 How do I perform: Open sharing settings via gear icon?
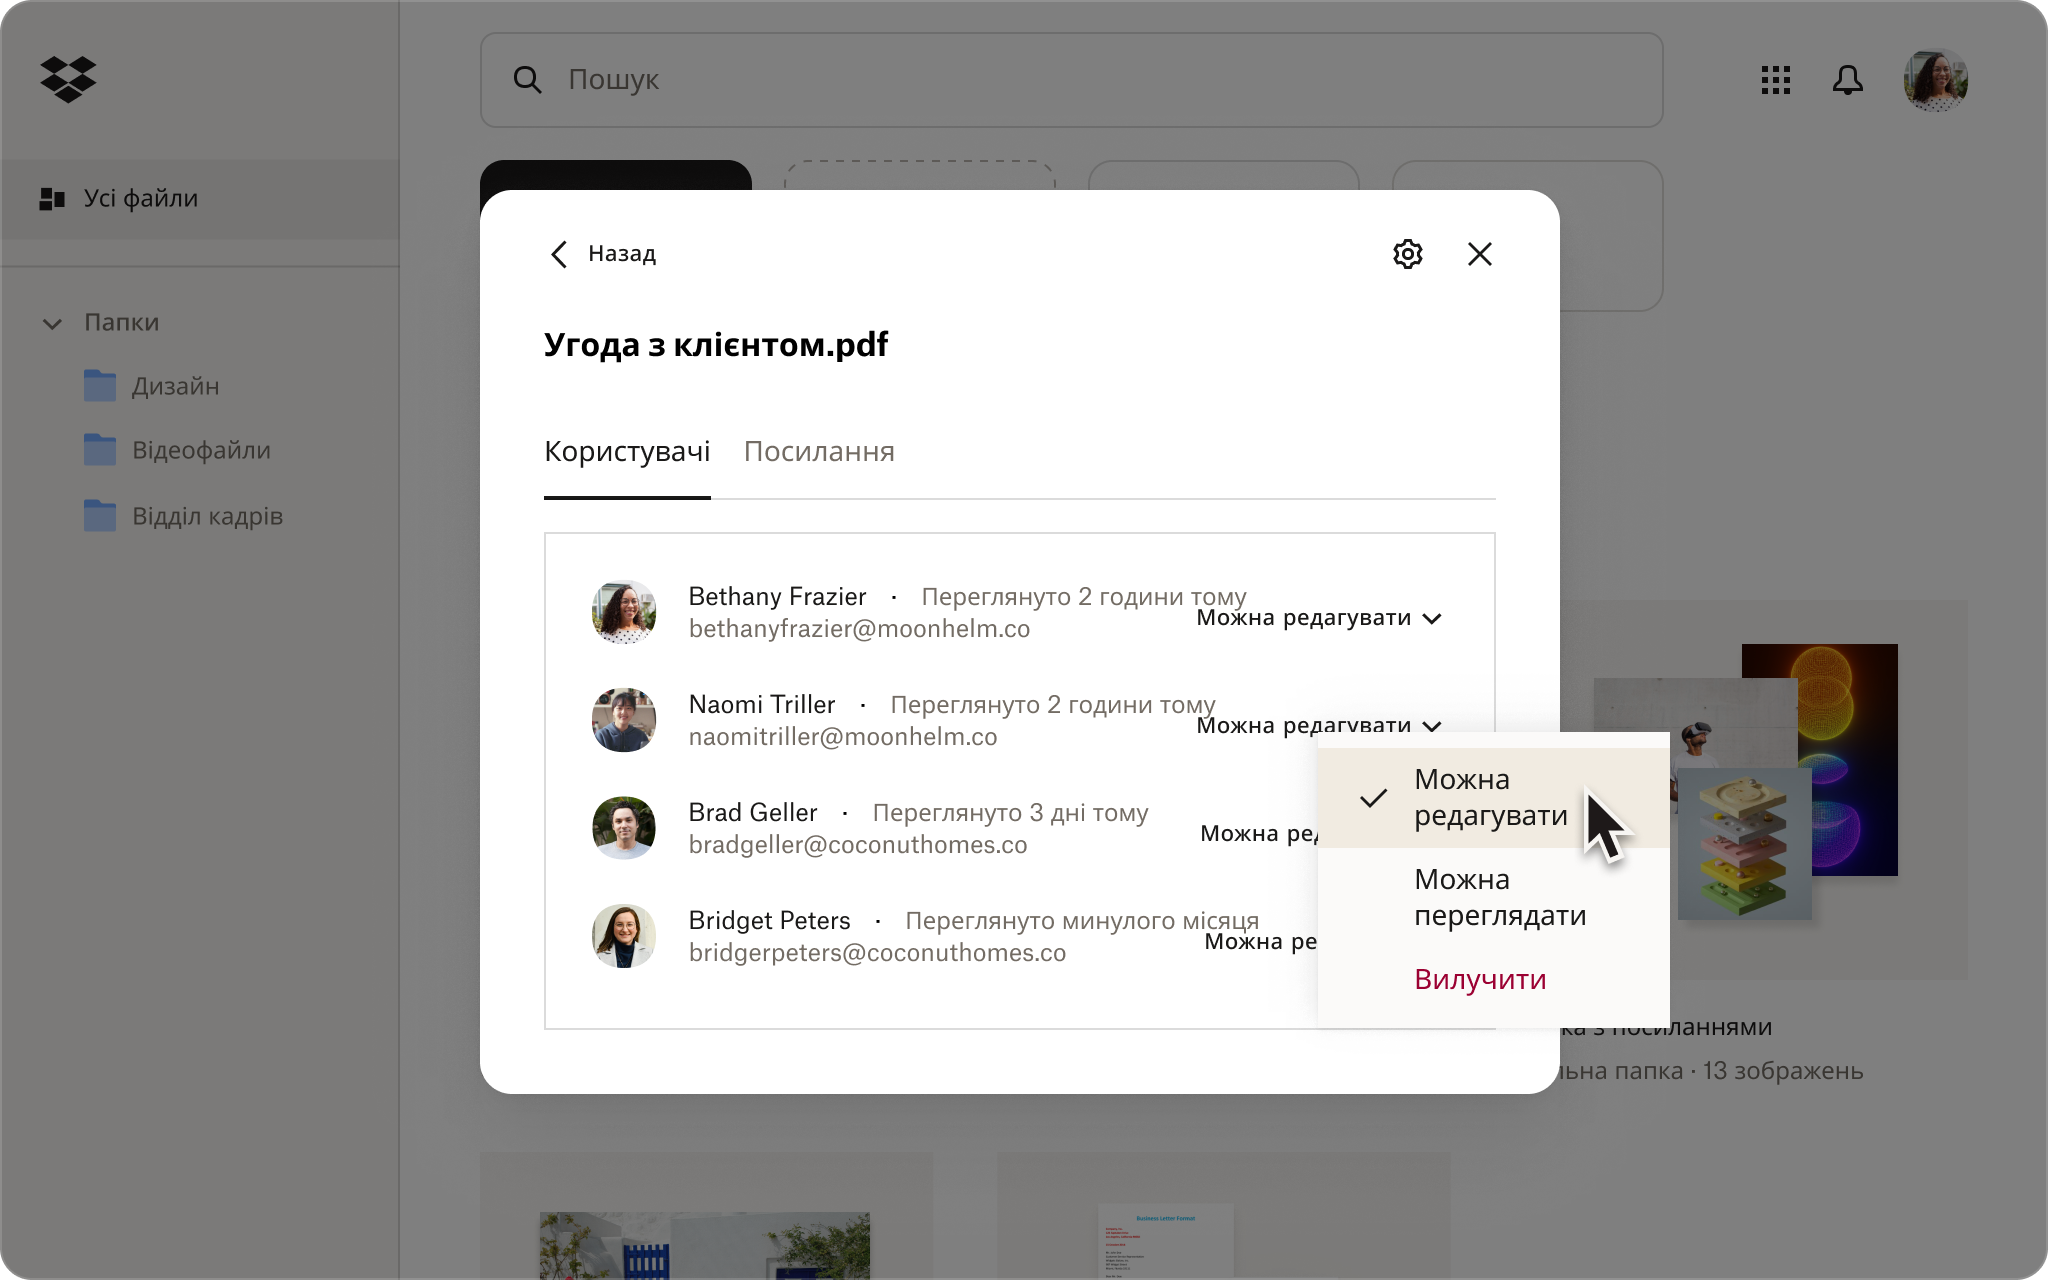[x=1408, y=254]
